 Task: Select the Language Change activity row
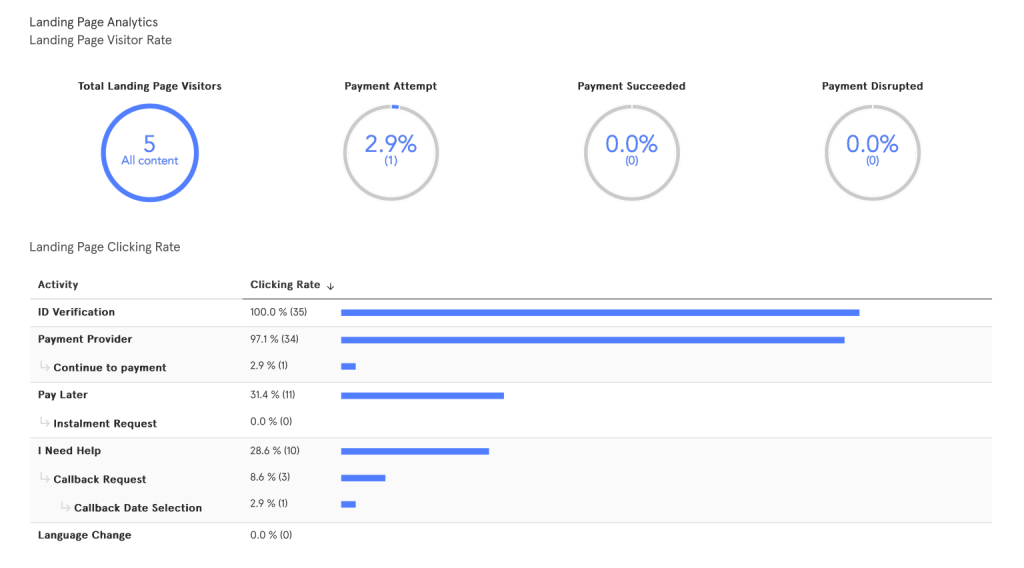(x=511, y=535)
